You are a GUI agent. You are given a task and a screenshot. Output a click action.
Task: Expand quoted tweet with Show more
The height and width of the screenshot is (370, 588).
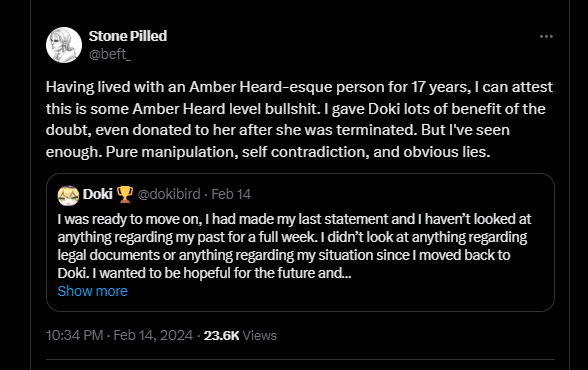(x=92, y=291)
